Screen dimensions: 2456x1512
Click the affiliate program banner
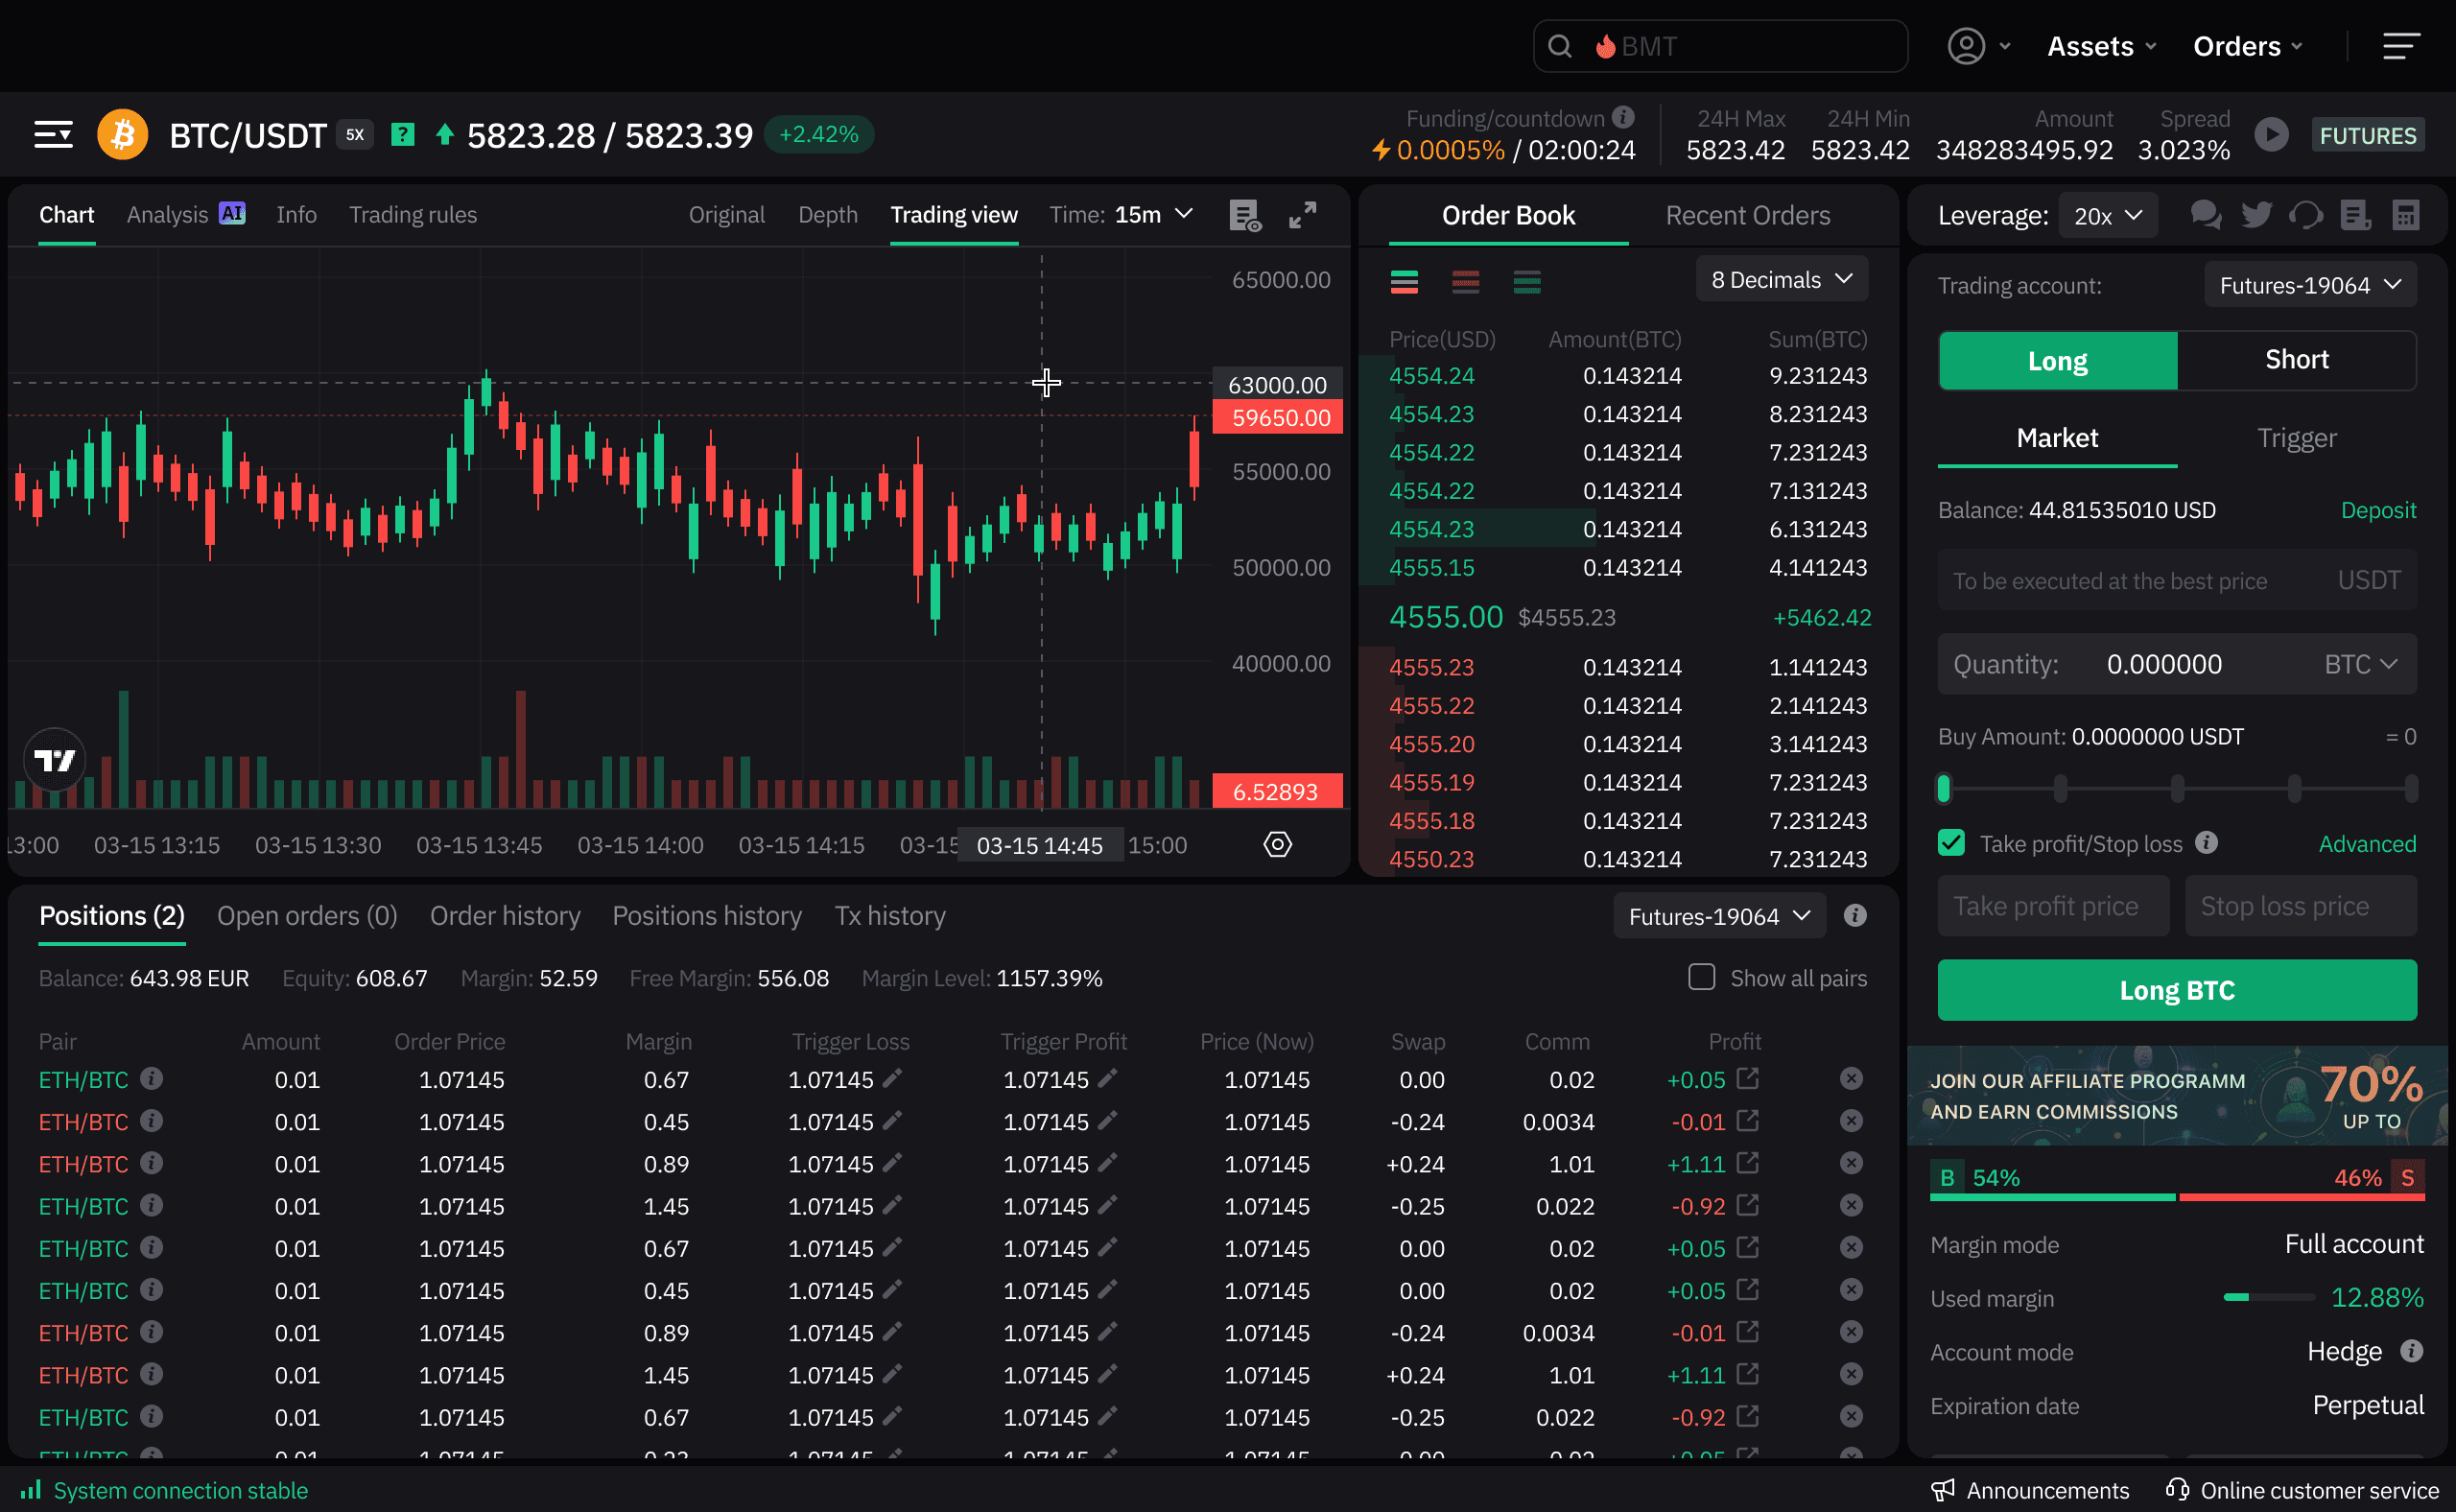[x=2176, y=1095]
